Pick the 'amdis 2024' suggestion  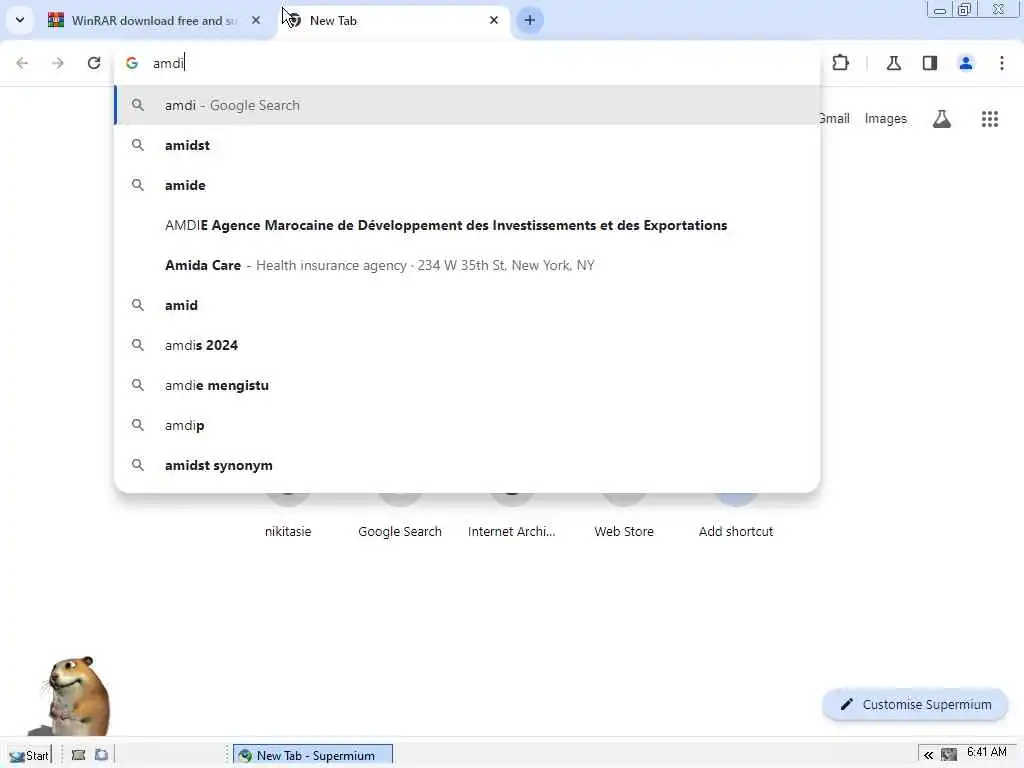point(468,345)
